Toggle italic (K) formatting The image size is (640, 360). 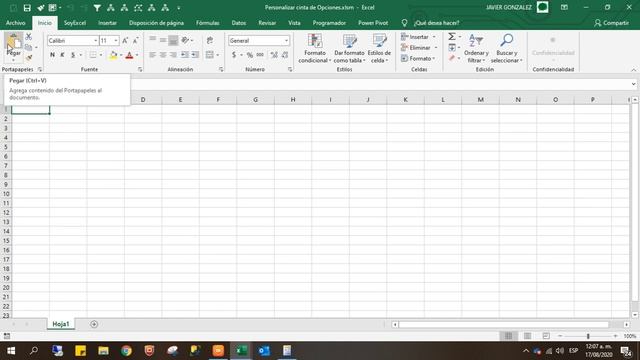[x=62, y=55]
